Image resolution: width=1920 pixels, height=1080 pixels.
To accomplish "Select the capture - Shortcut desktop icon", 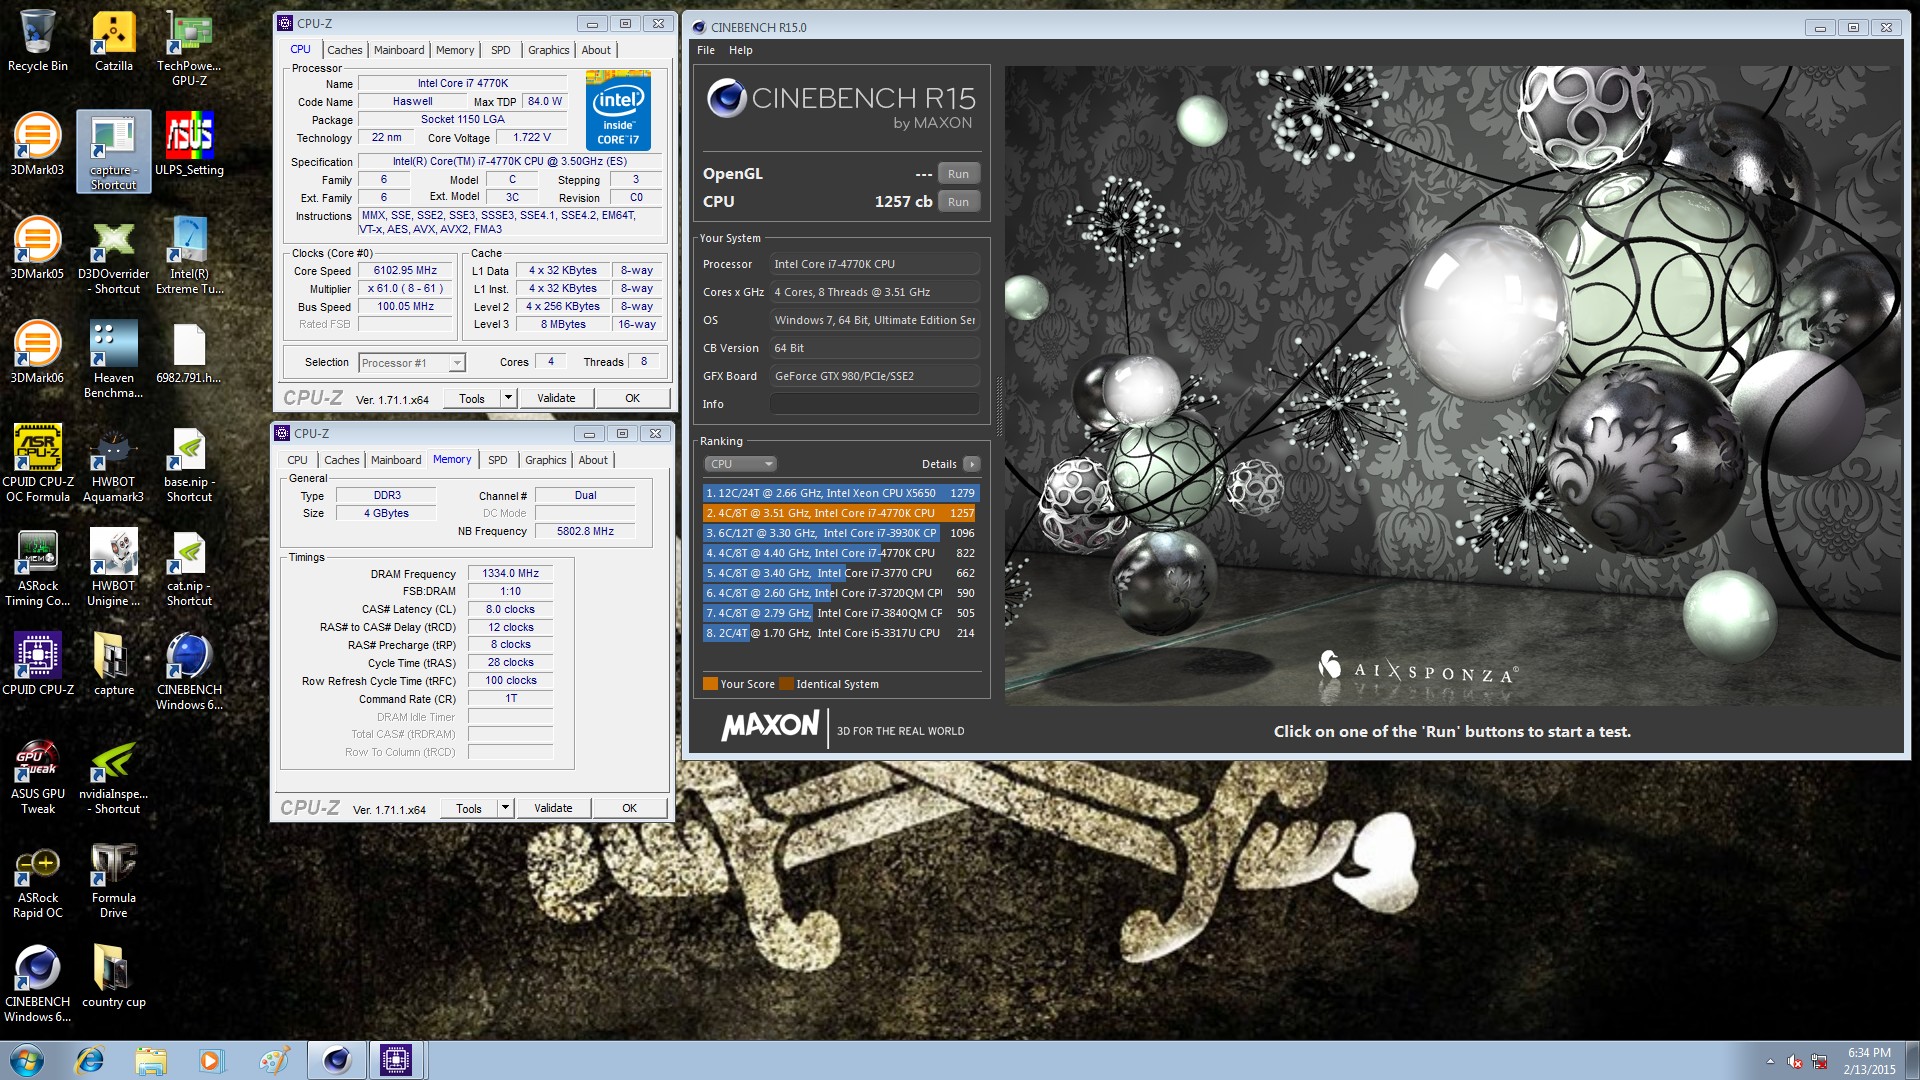I will [x=114, y=151].
